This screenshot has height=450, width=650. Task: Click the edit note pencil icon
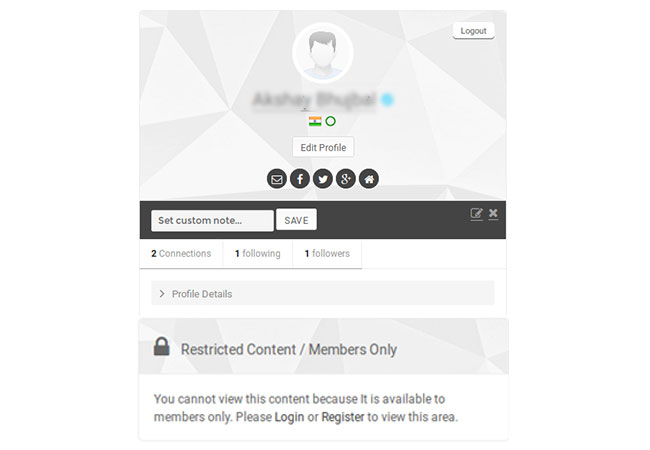coord(476,214)
